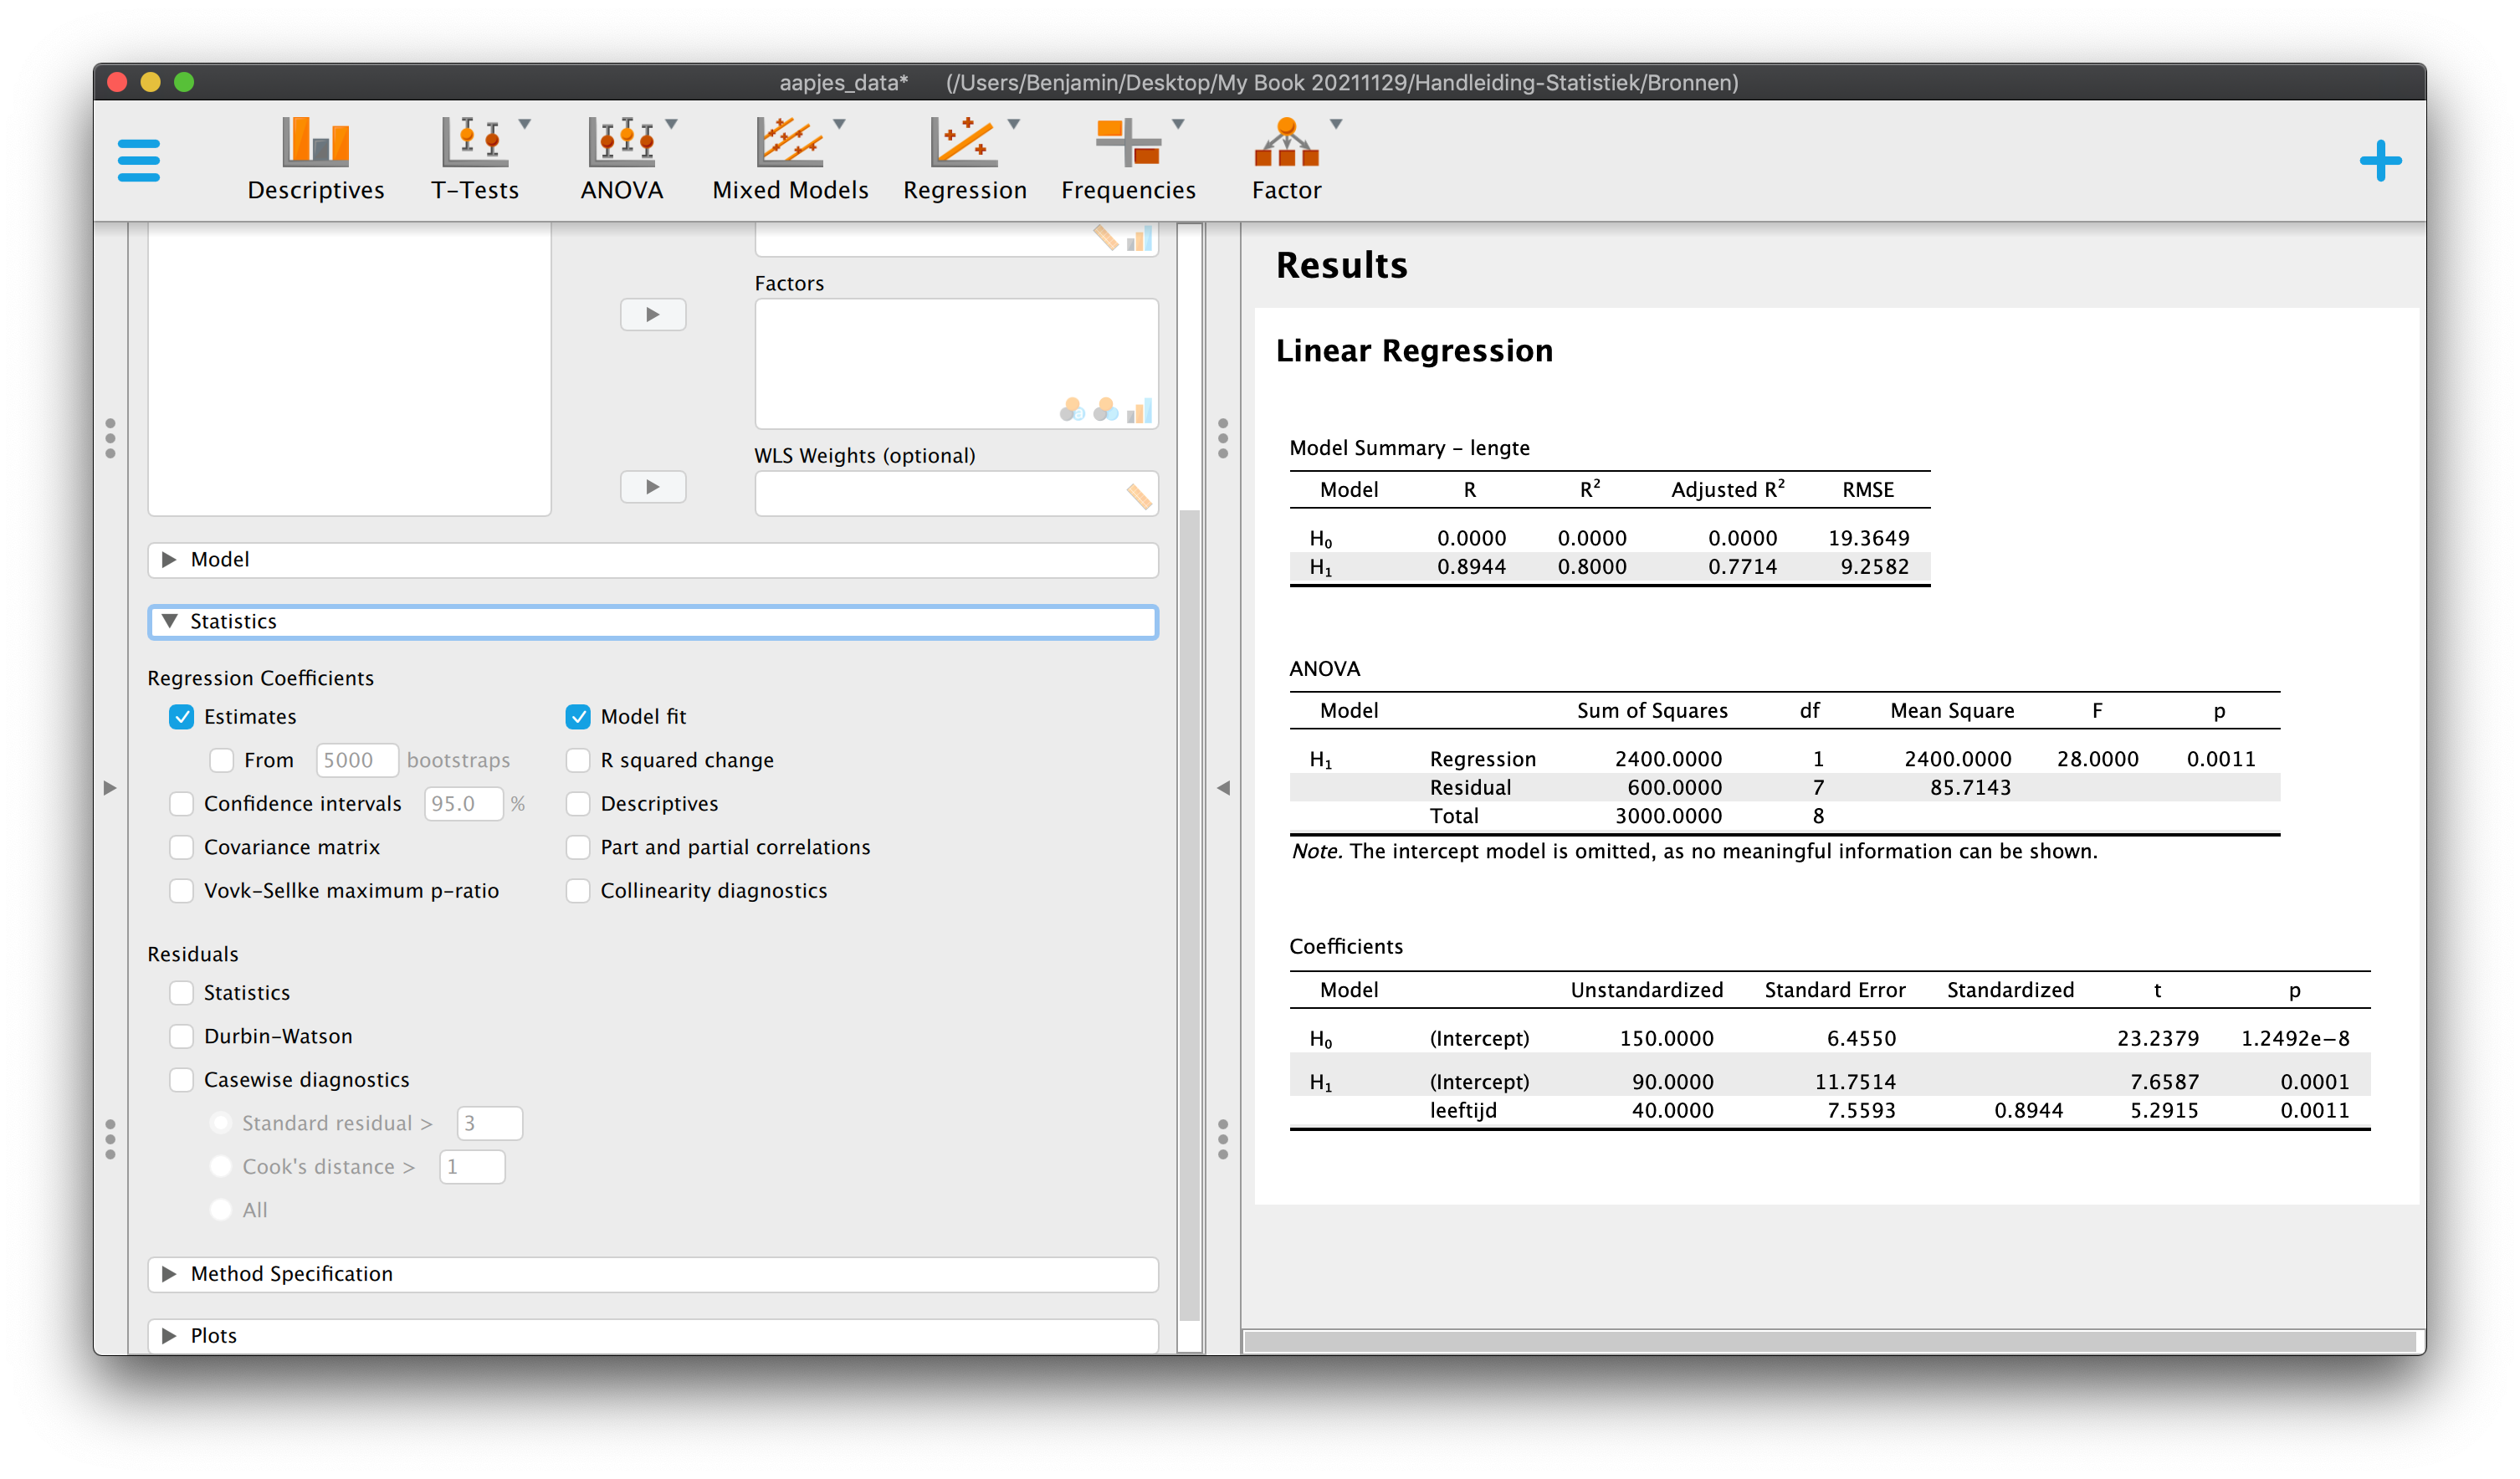This screenshot has width=2520, height=1479.
Task: Open the T-Tests module menu
Action: coord(475,160)
